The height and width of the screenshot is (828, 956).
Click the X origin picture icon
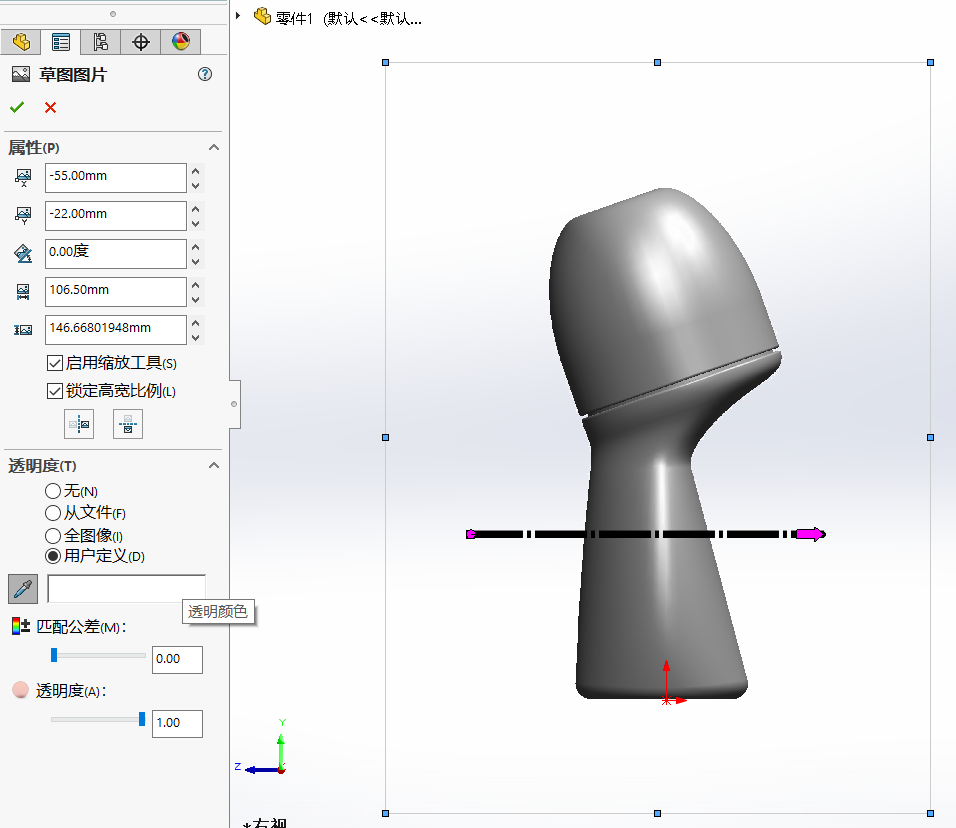[23, 178]
